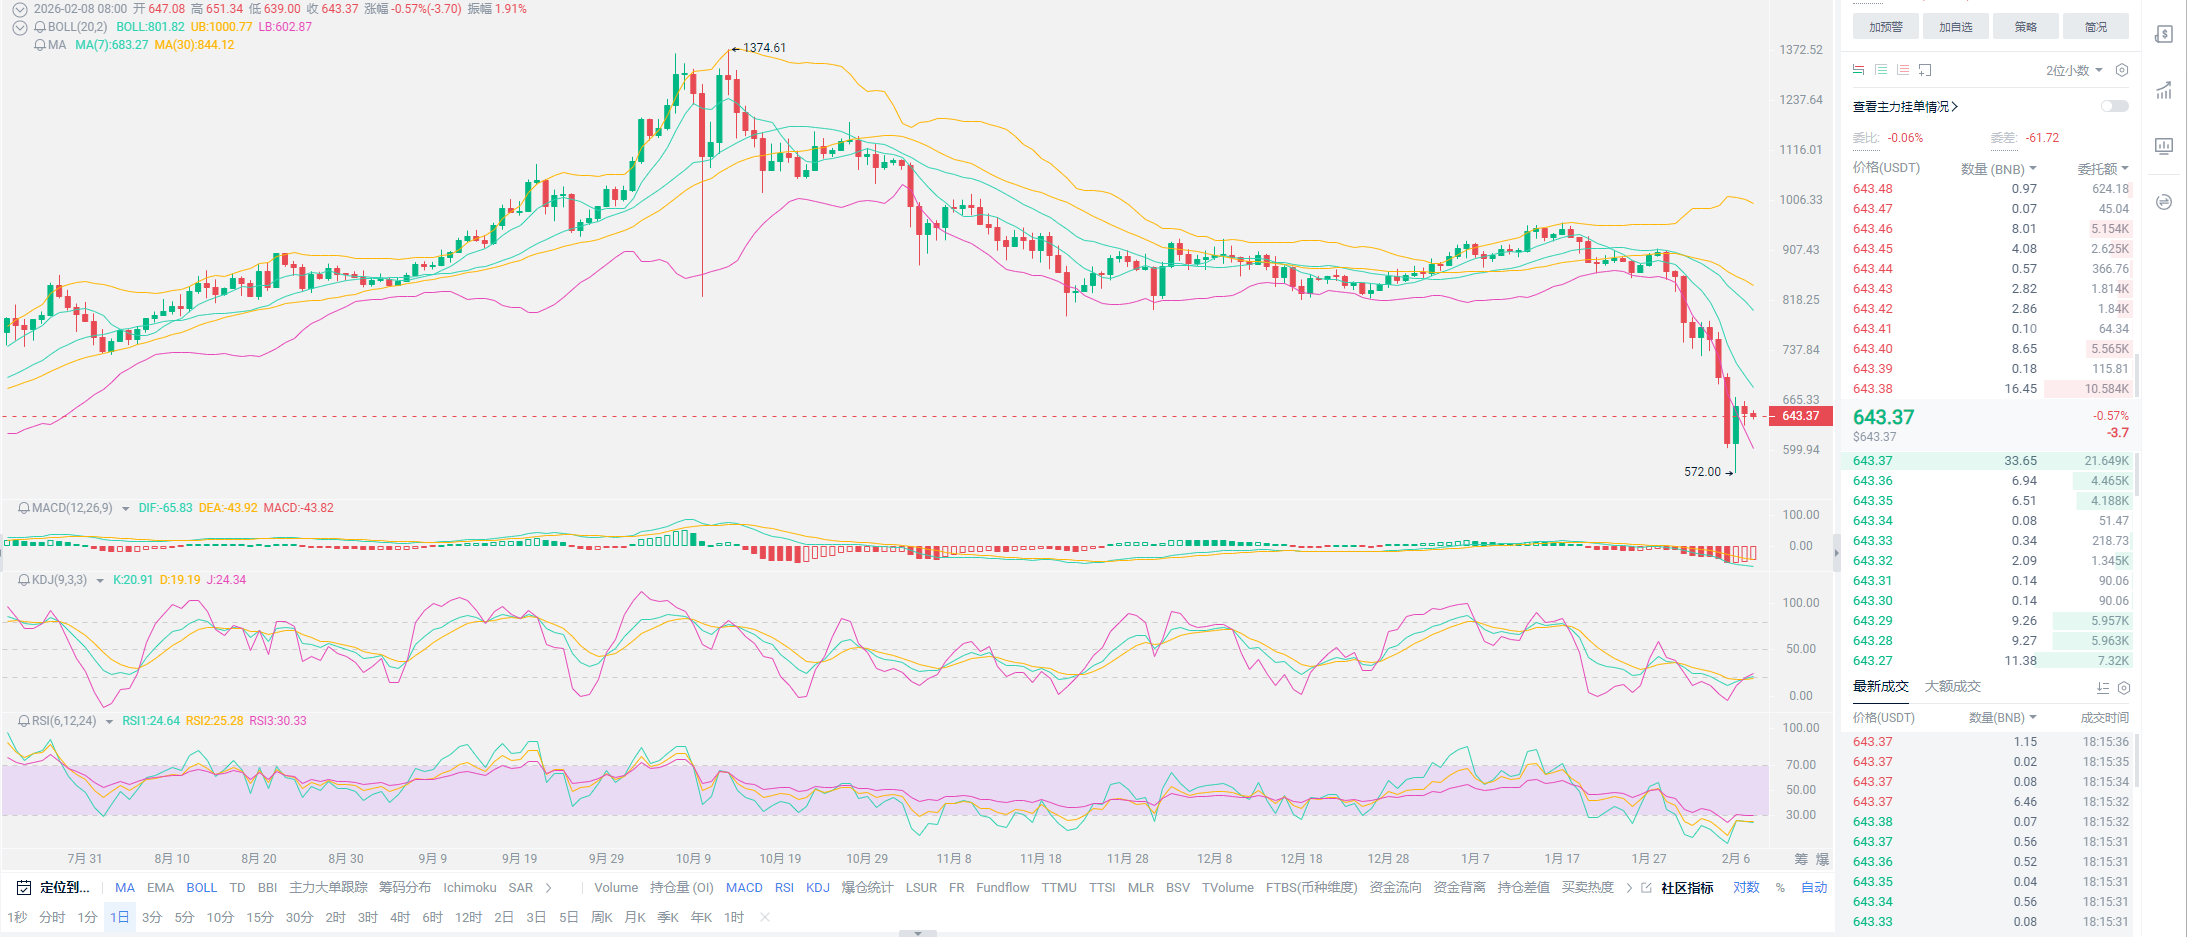Click the bell icon next to MACD(12,26,9)
The height and width of the screenshot is (937, 2187).
[23, 508]
